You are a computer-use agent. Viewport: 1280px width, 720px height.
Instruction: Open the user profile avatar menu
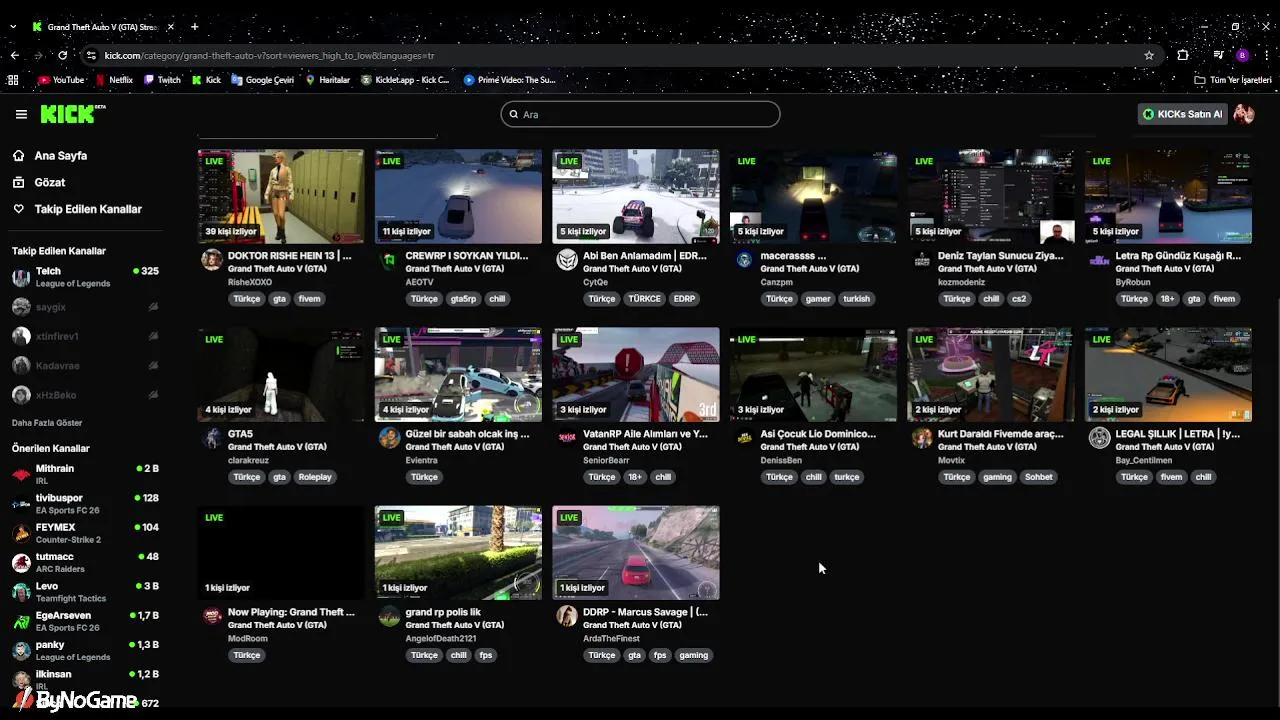point(1244,114)
